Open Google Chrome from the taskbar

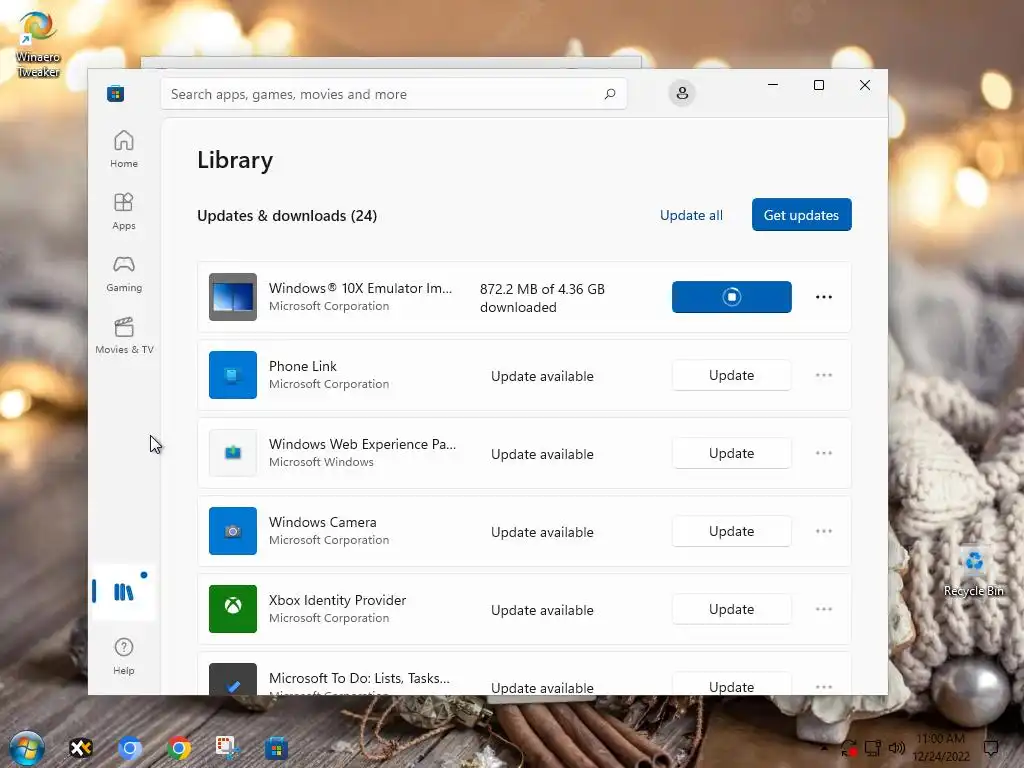pos(178,748)
